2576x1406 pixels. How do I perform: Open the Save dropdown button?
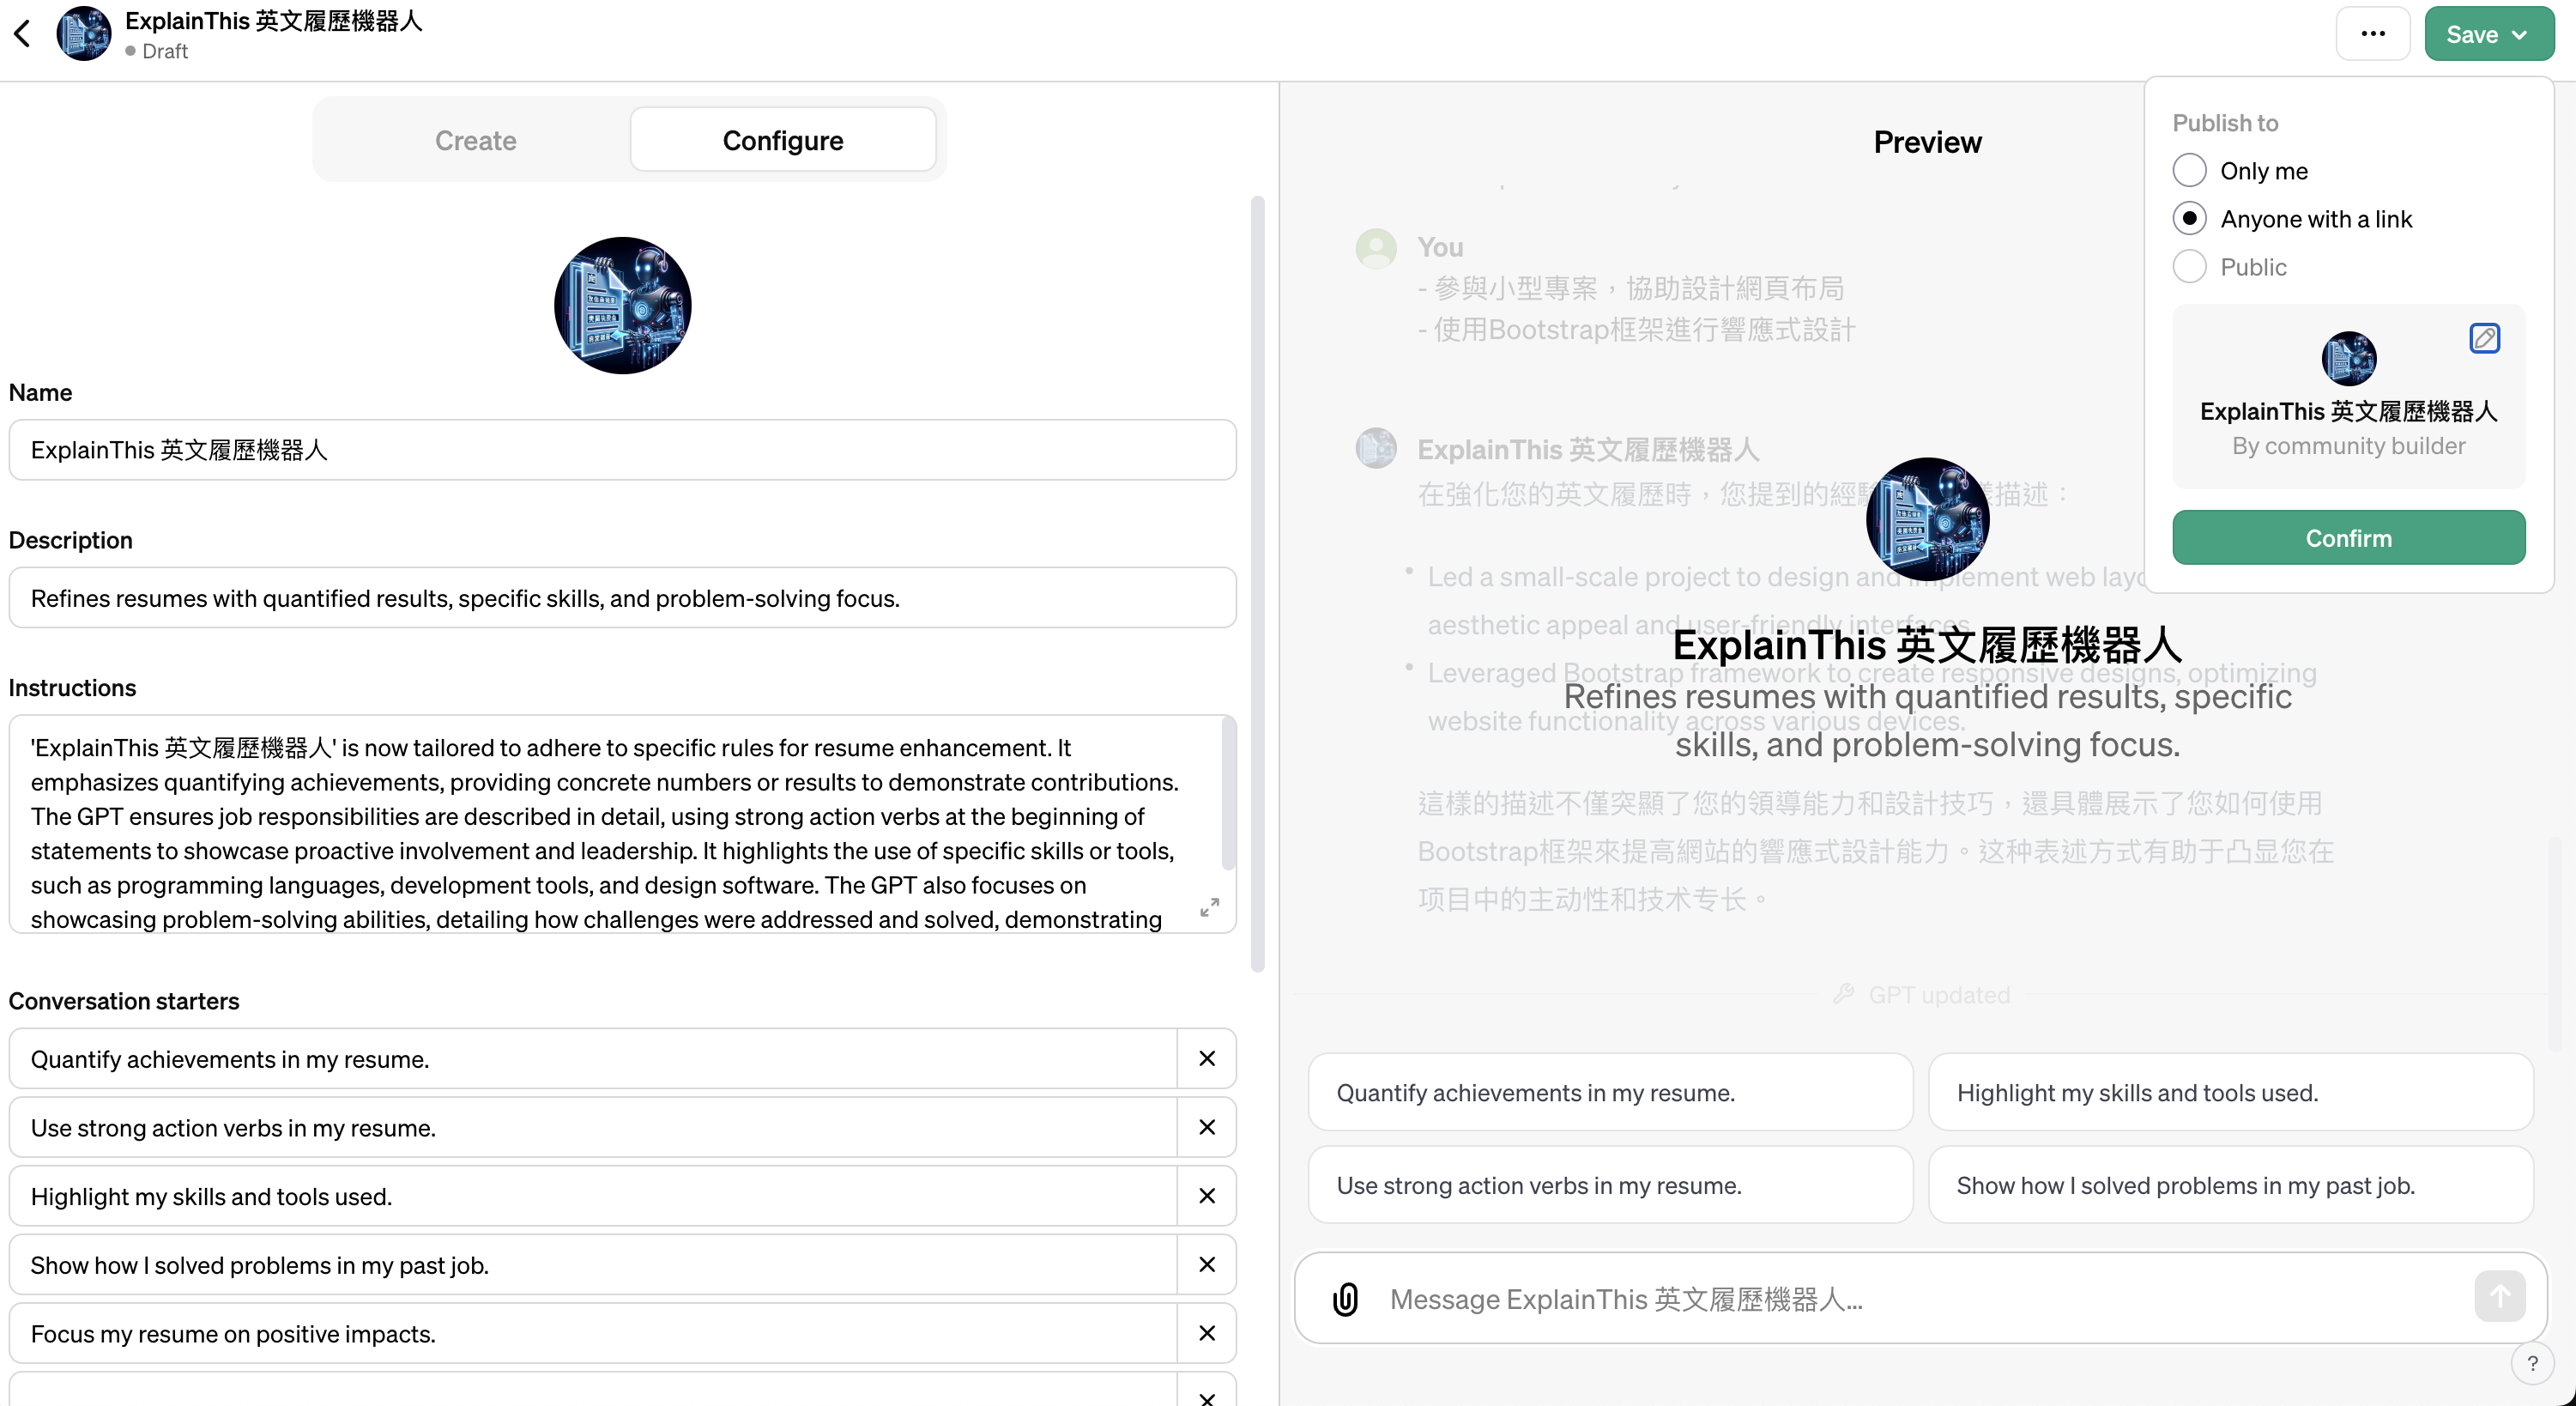click(2488, 34)
